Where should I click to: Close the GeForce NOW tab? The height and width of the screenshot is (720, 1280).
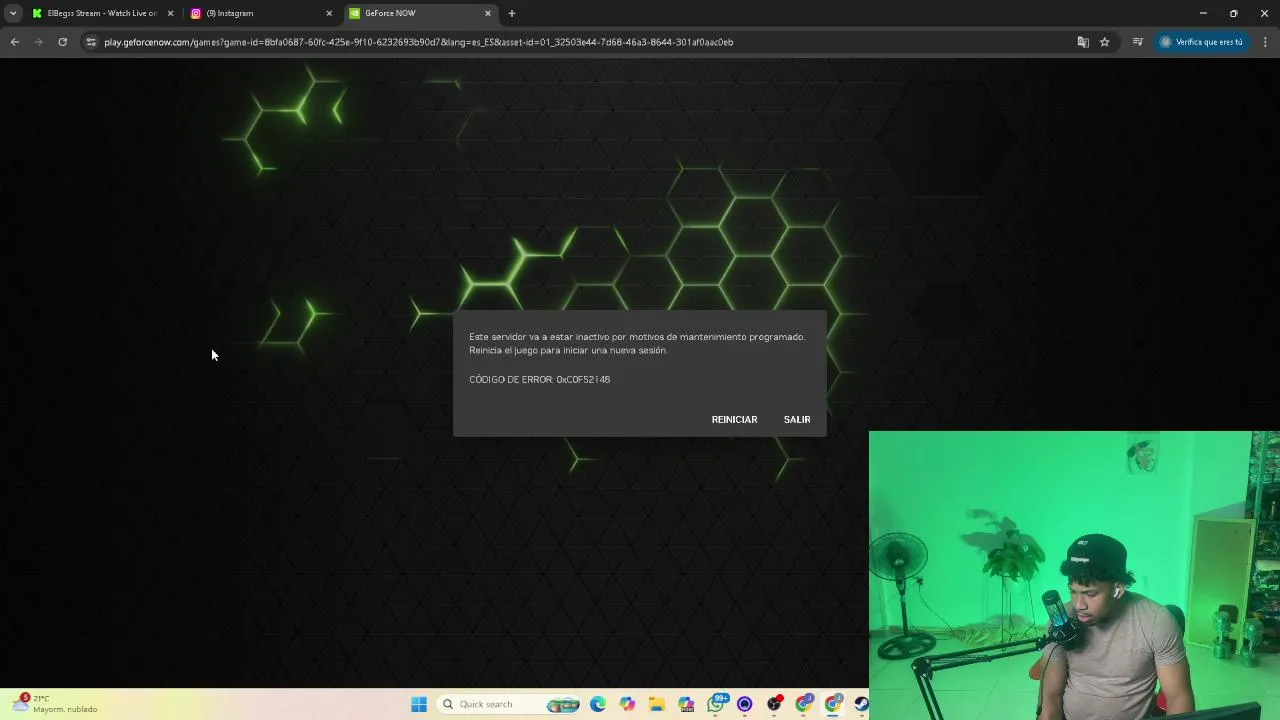point(488,13)
